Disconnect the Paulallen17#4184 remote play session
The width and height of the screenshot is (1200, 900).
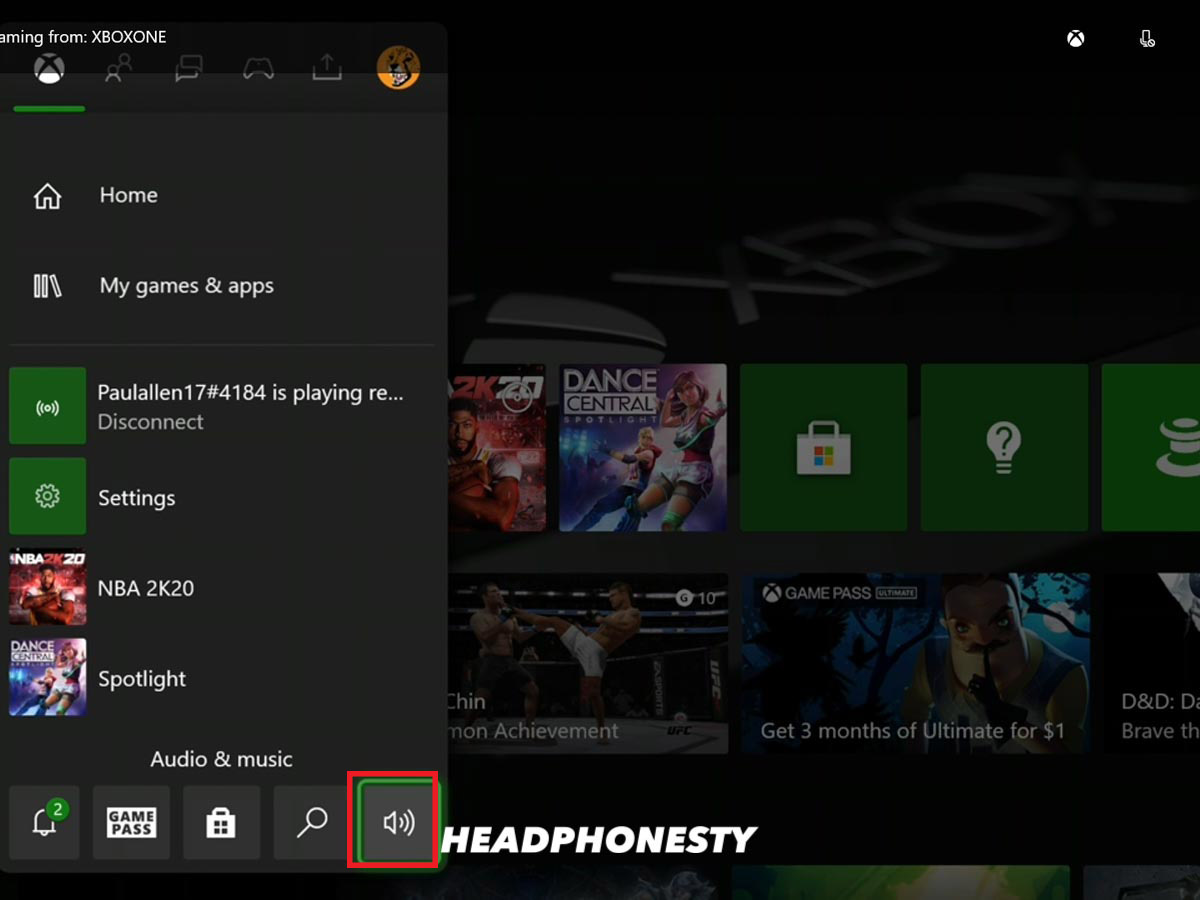pyautogui.click(x=222, y=406)
